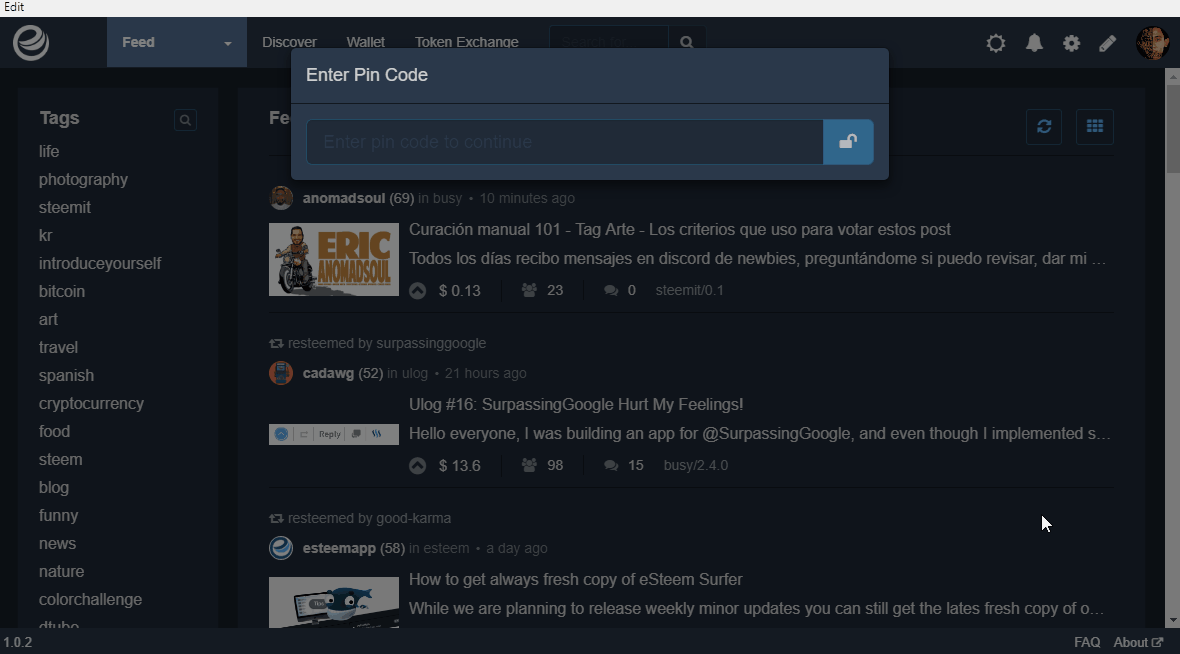Open anomadsoul author profile name

[343, 198]
